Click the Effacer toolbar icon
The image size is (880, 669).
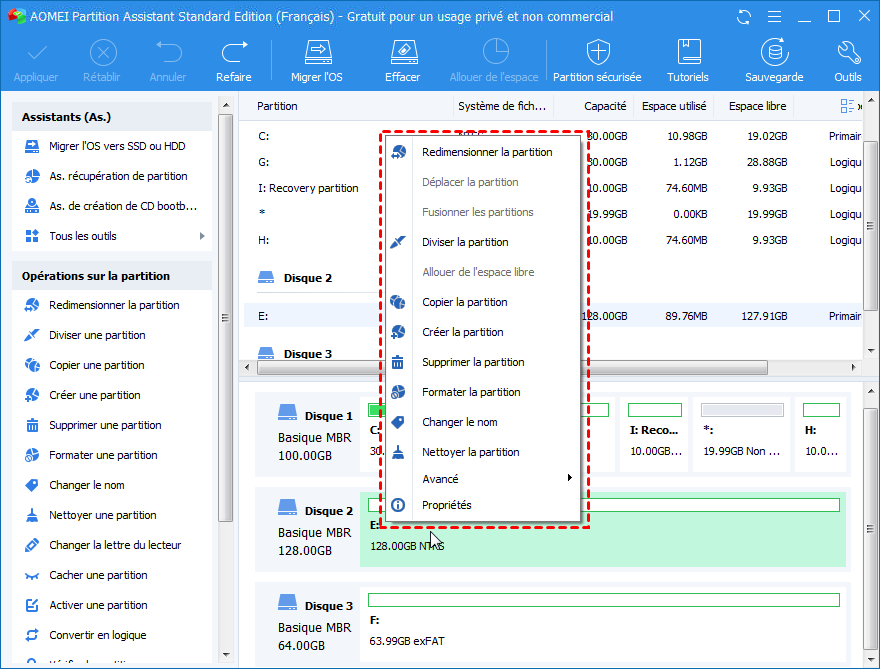click(402, 61)
